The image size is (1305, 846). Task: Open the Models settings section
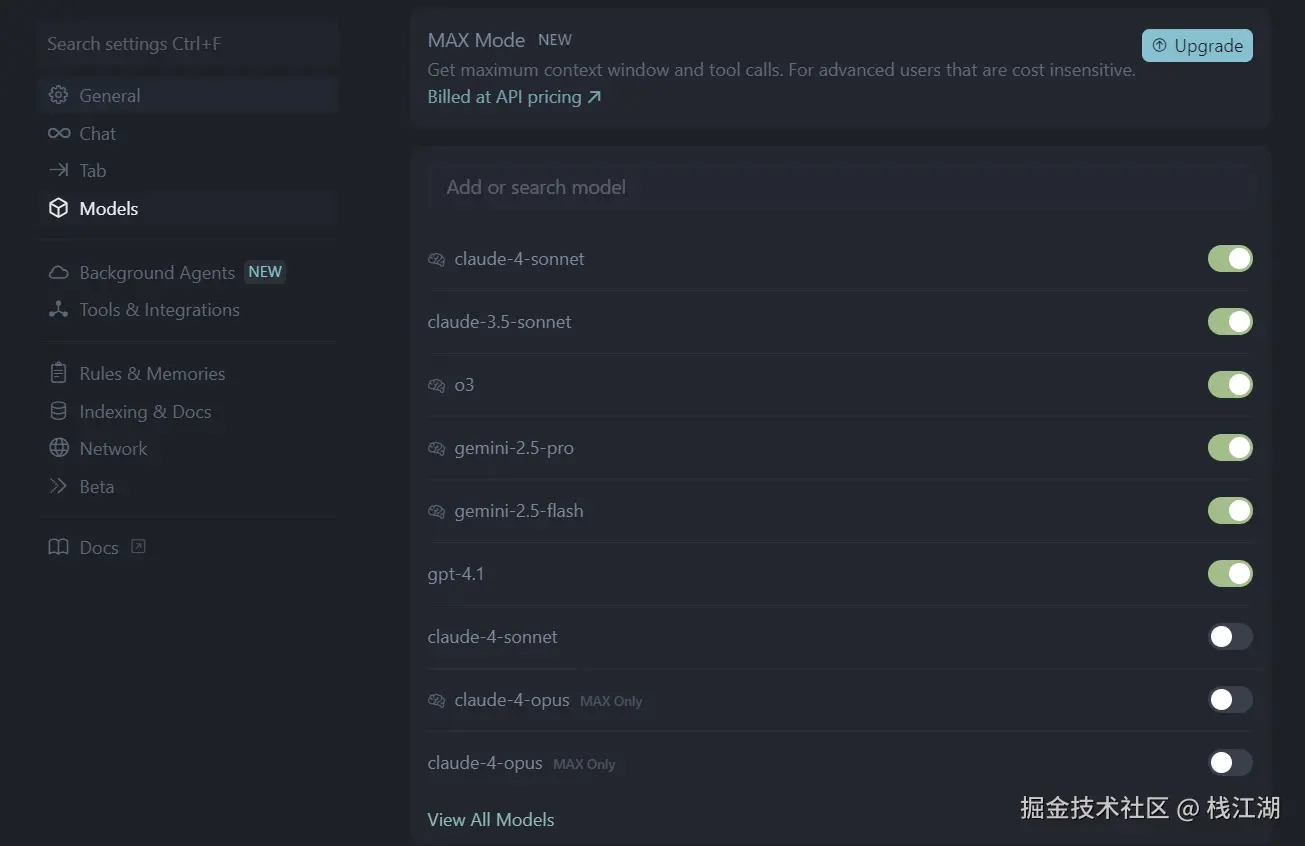tap(108, 209)
